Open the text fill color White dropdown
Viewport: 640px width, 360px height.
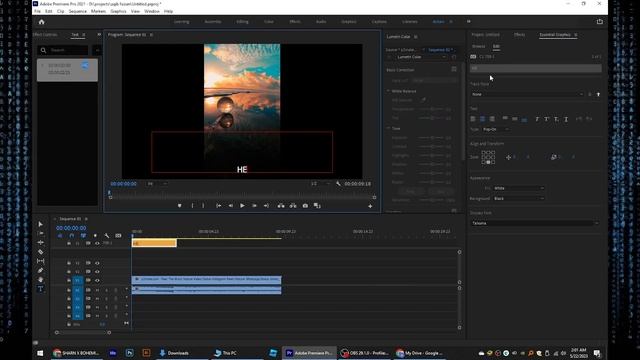(x=519, y=188)
